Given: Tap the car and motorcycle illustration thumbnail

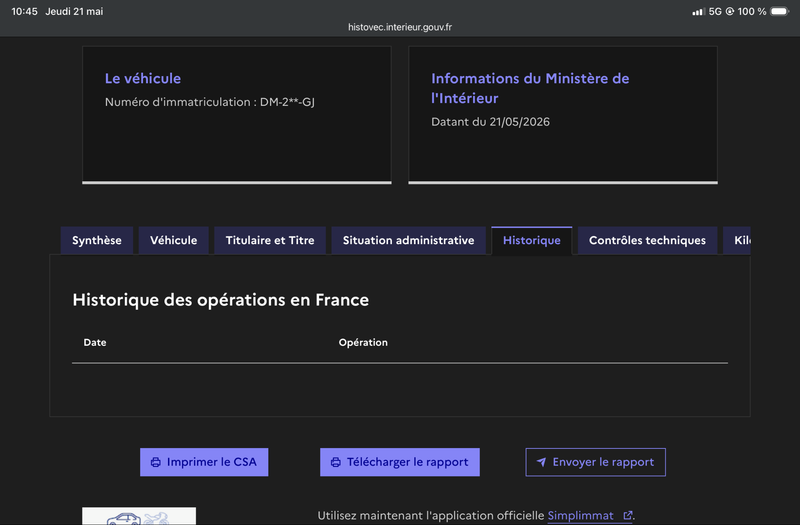Looking at the screenshot, I should click(139, 516).
